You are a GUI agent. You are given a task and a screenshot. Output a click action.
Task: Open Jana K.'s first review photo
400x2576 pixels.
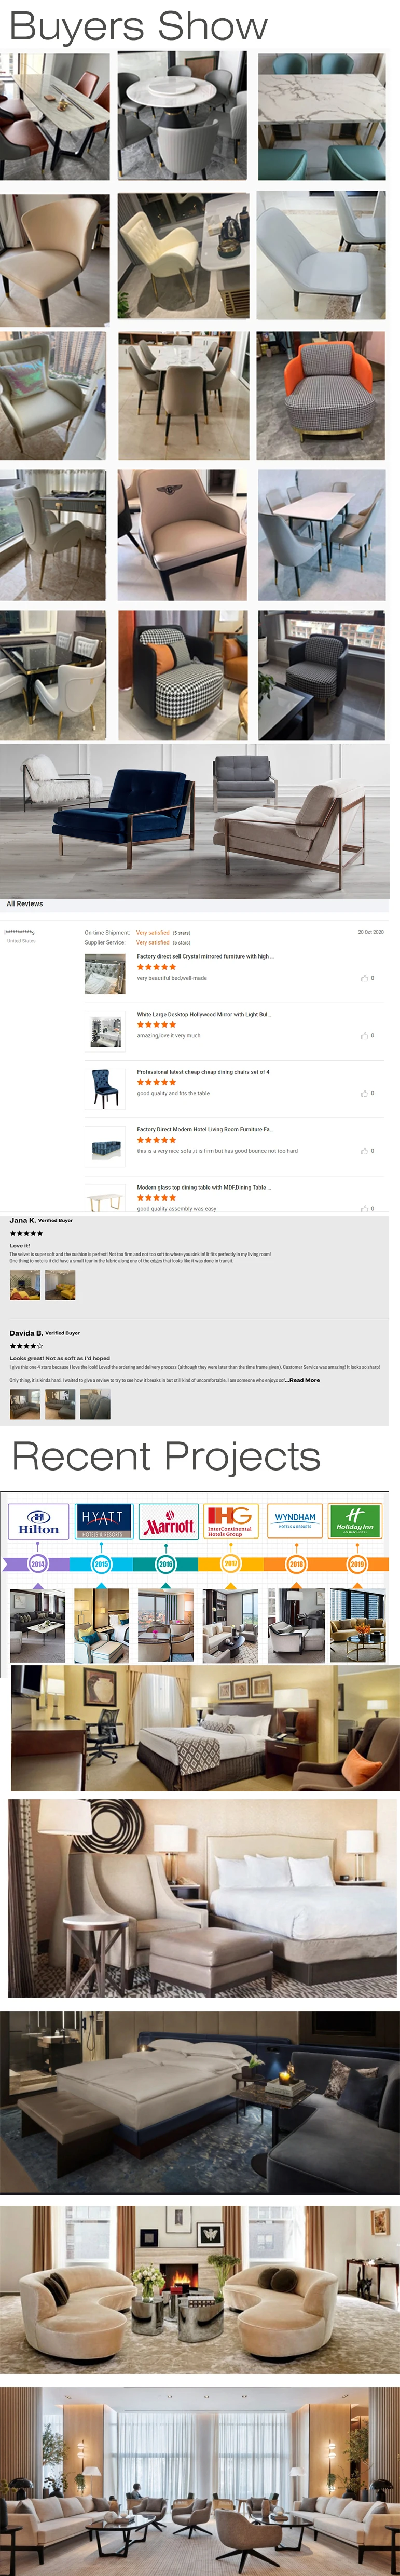[x=25, y=1285]
